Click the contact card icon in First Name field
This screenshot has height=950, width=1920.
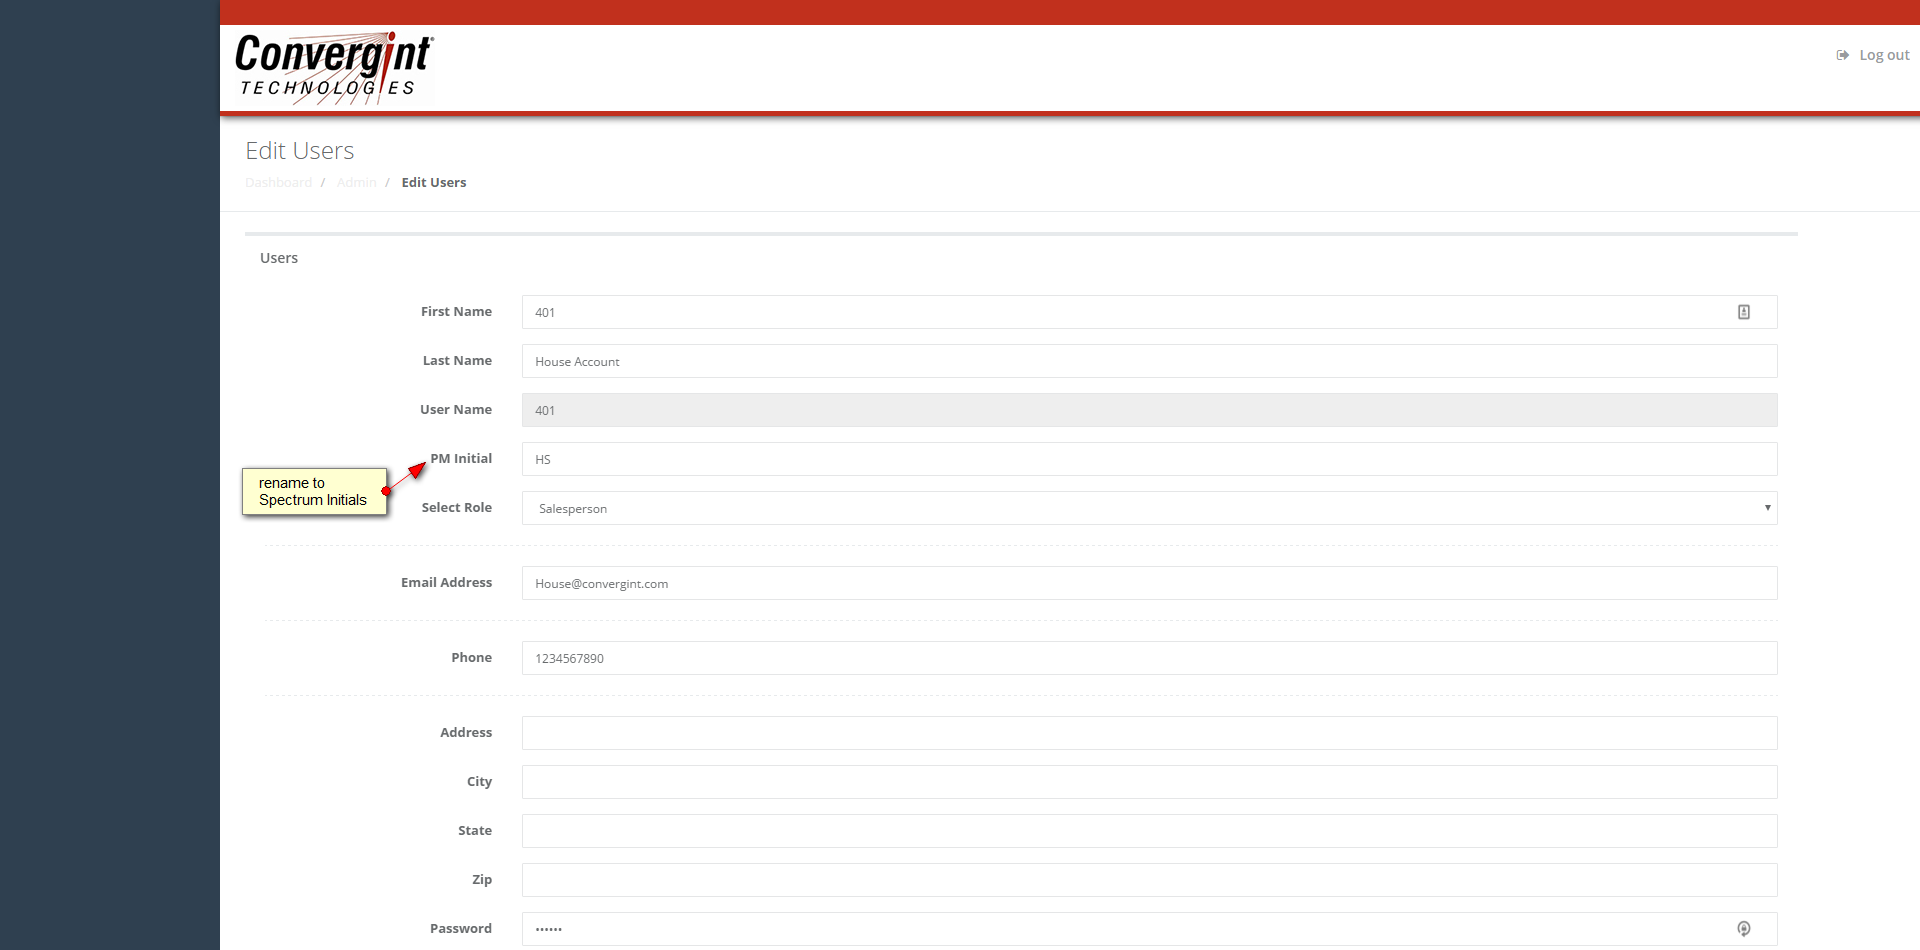(1744, 312)
